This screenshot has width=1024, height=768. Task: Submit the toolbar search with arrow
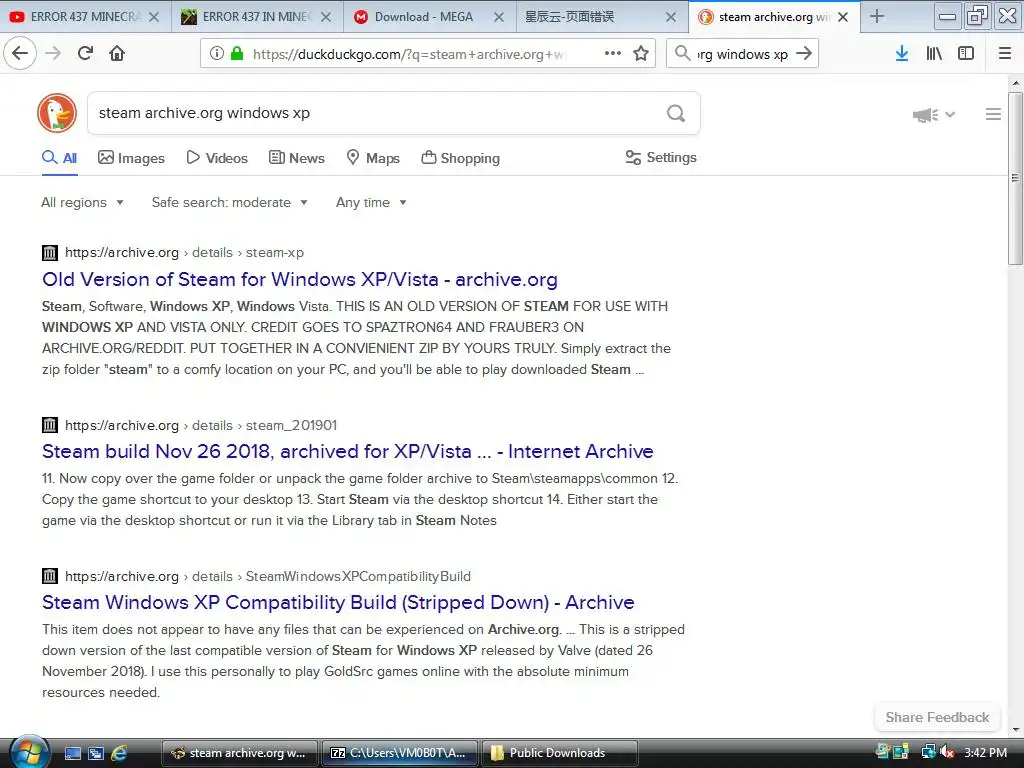[x=805, y=54]
